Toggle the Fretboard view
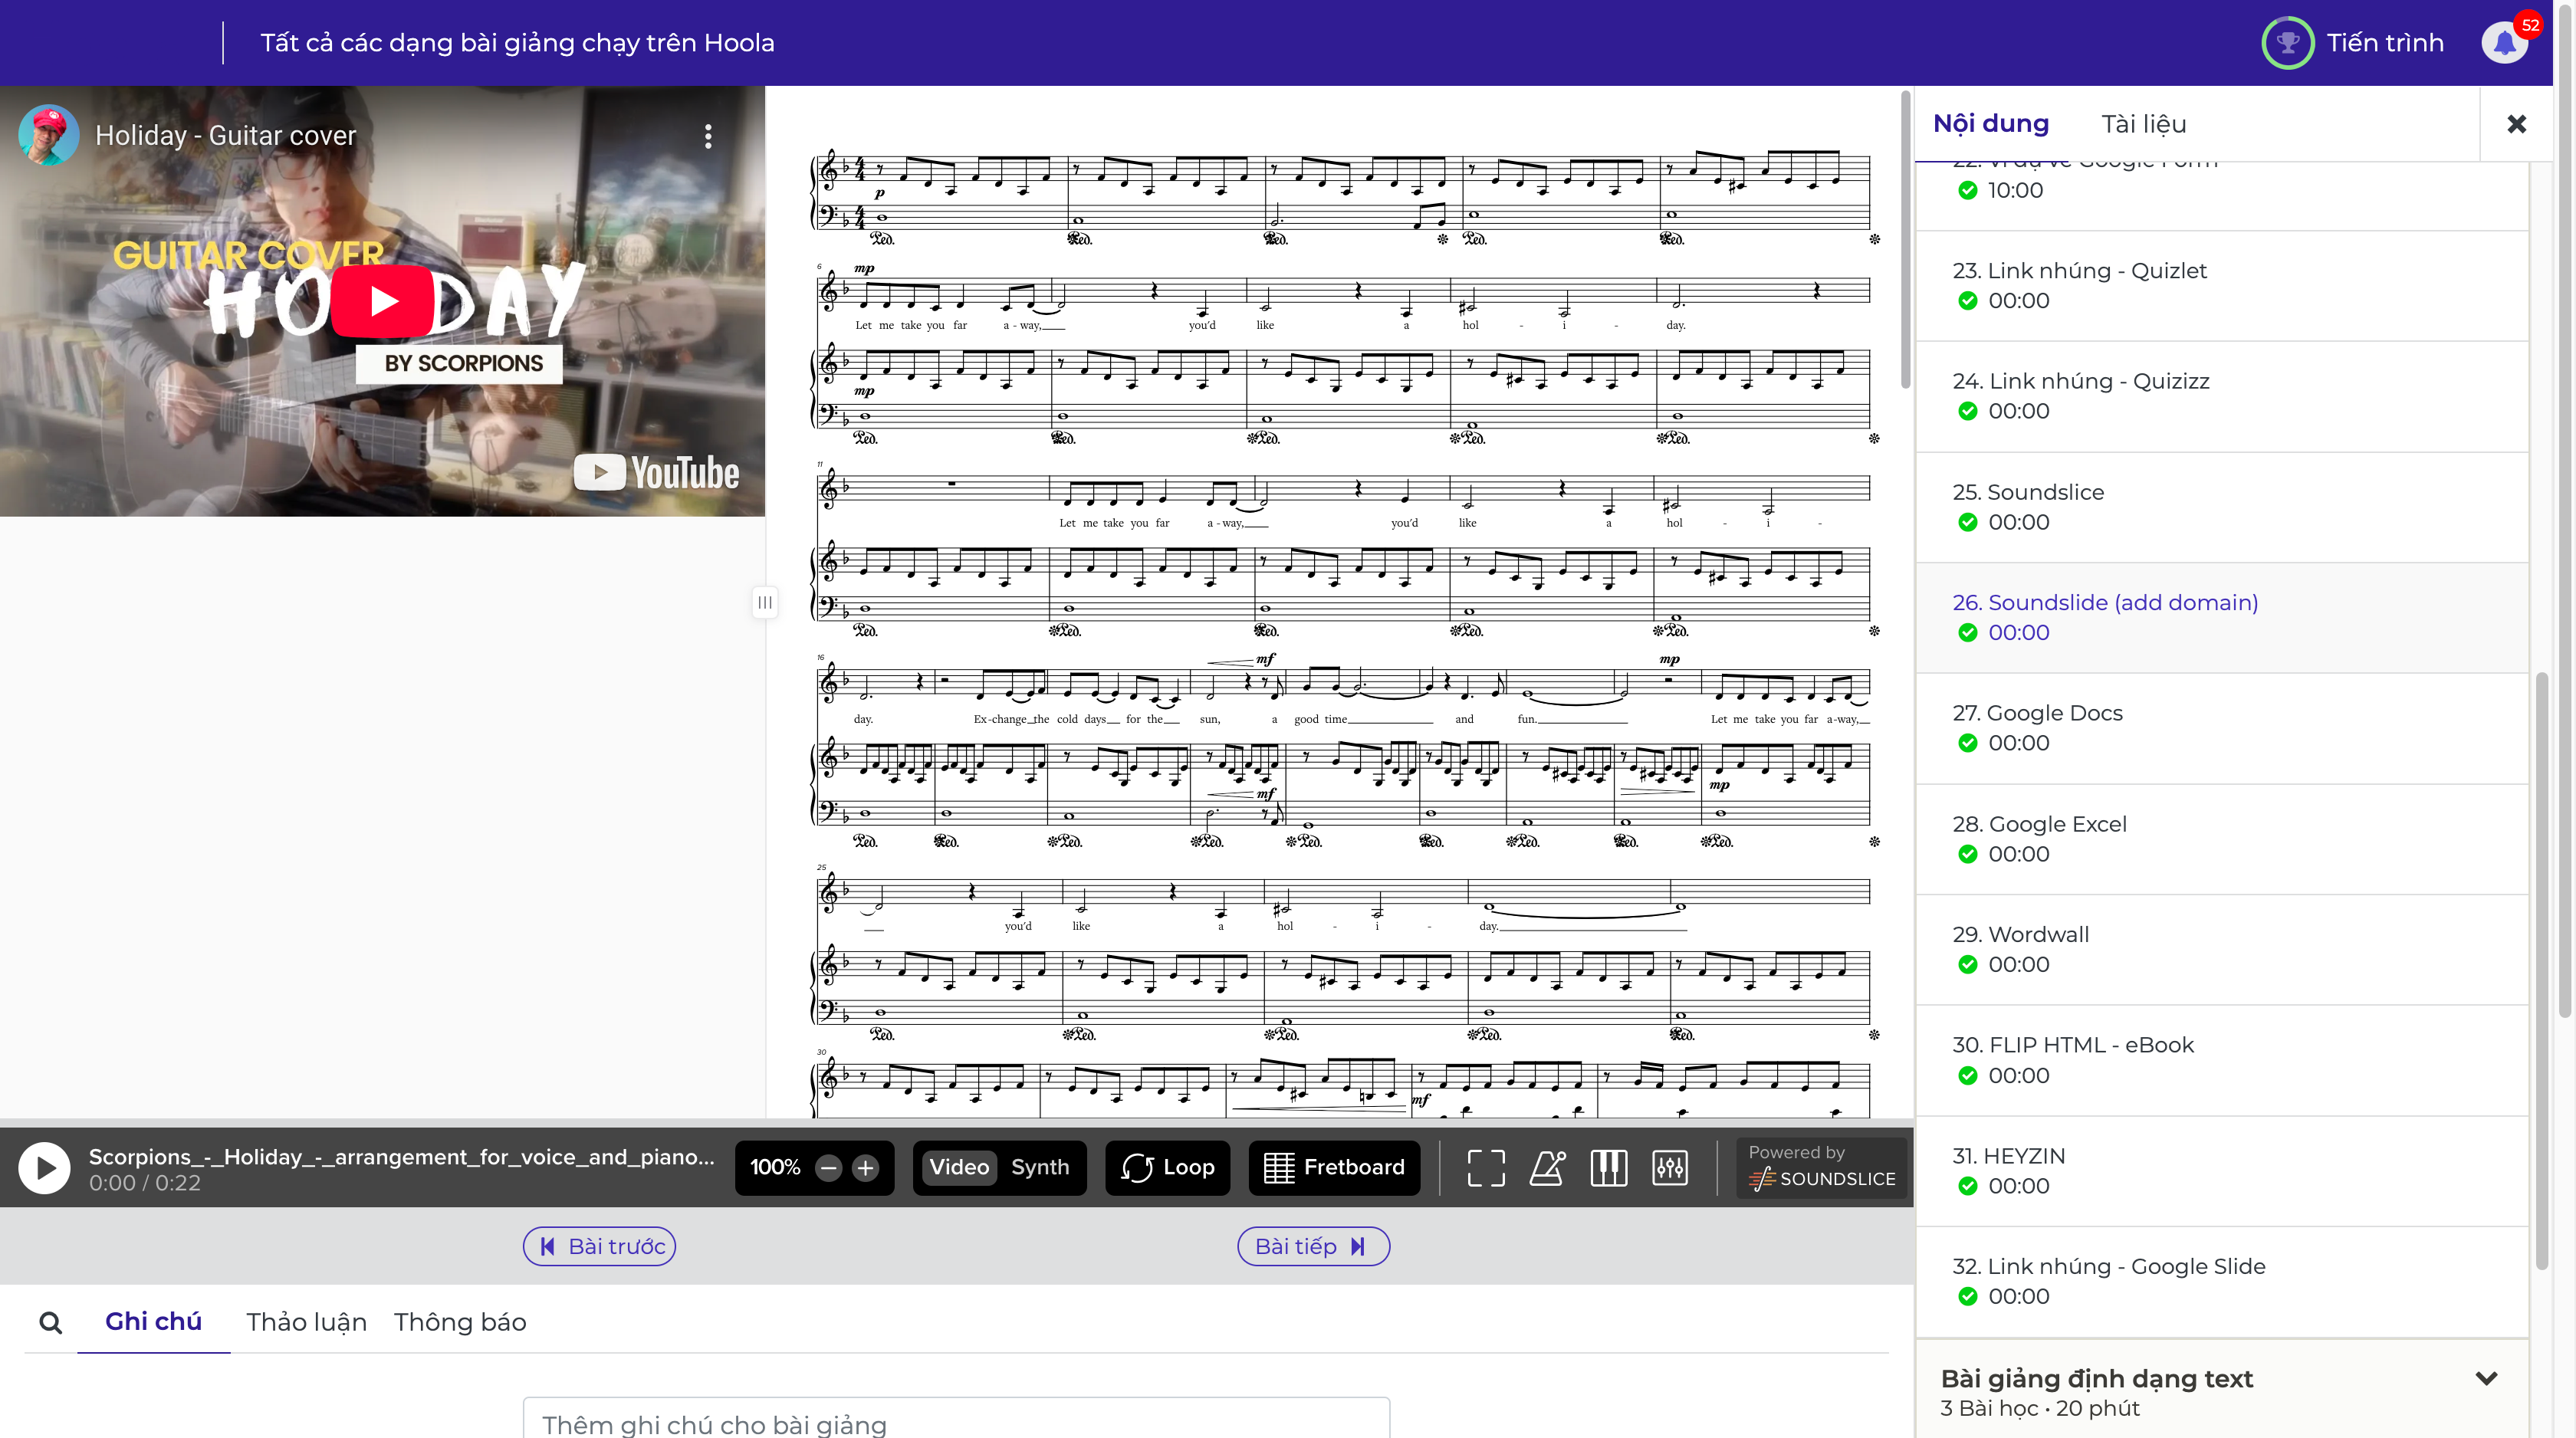2576x1438 pixels. point(1334,1167)
